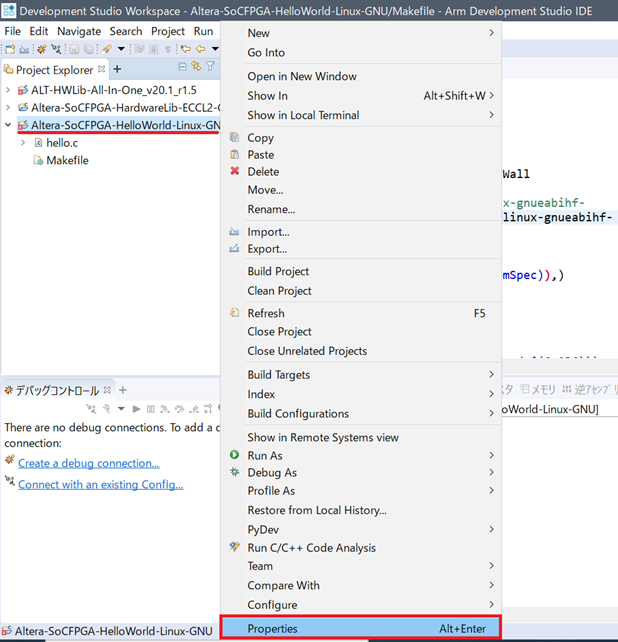Select hello.c in the project tree

point(62,143)
